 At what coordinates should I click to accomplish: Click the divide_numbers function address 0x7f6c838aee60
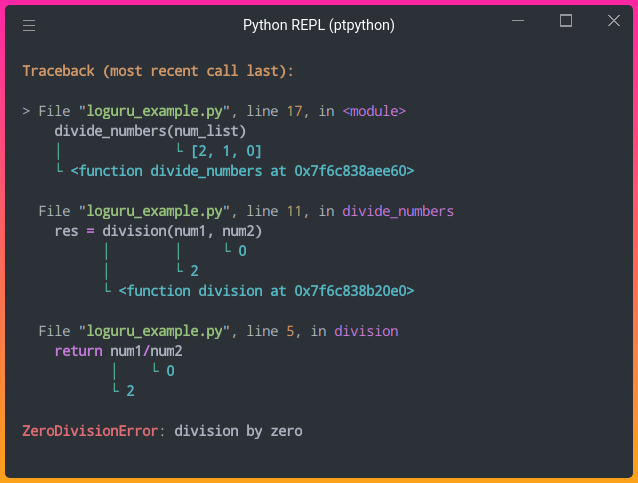pyautogui.click(x=354, y=171)
